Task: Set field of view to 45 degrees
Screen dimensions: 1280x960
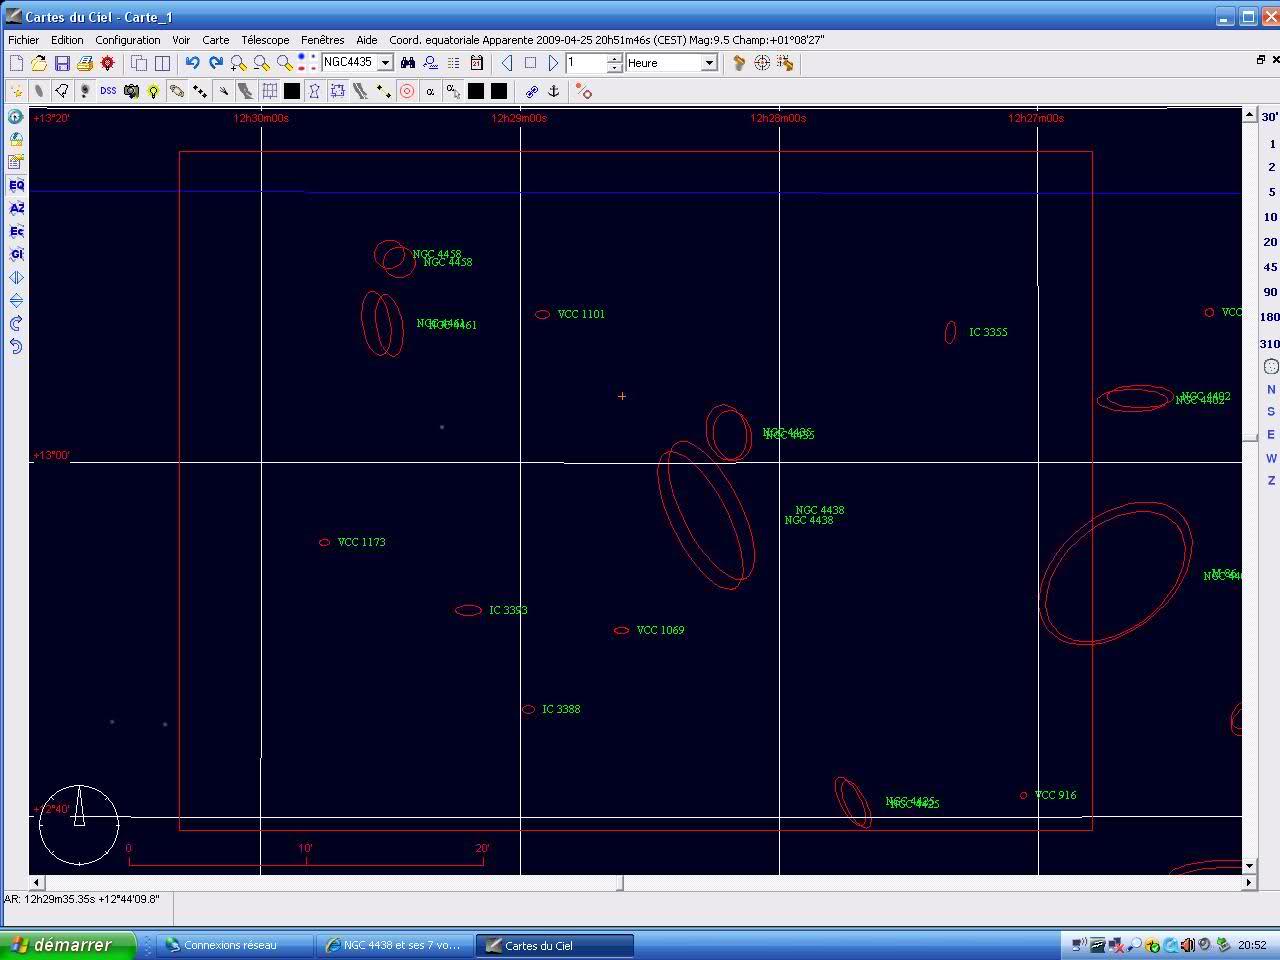Action: 1270,267
